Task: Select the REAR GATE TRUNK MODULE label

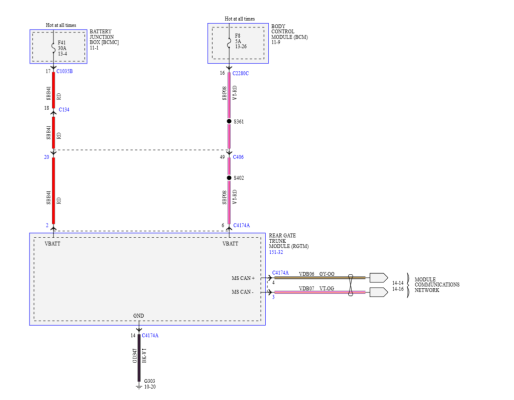Action: (289, 241)
